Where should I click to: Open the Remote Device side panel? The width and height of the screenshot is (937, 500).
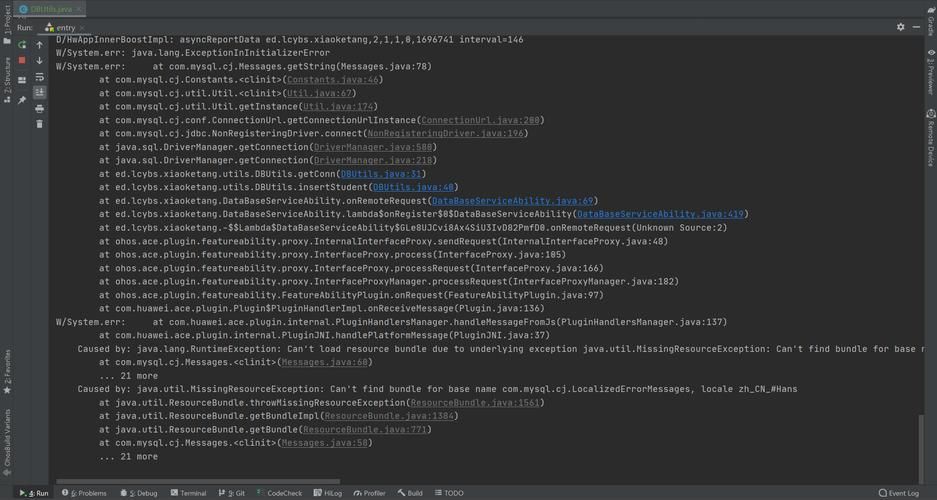tap(930, 138)
